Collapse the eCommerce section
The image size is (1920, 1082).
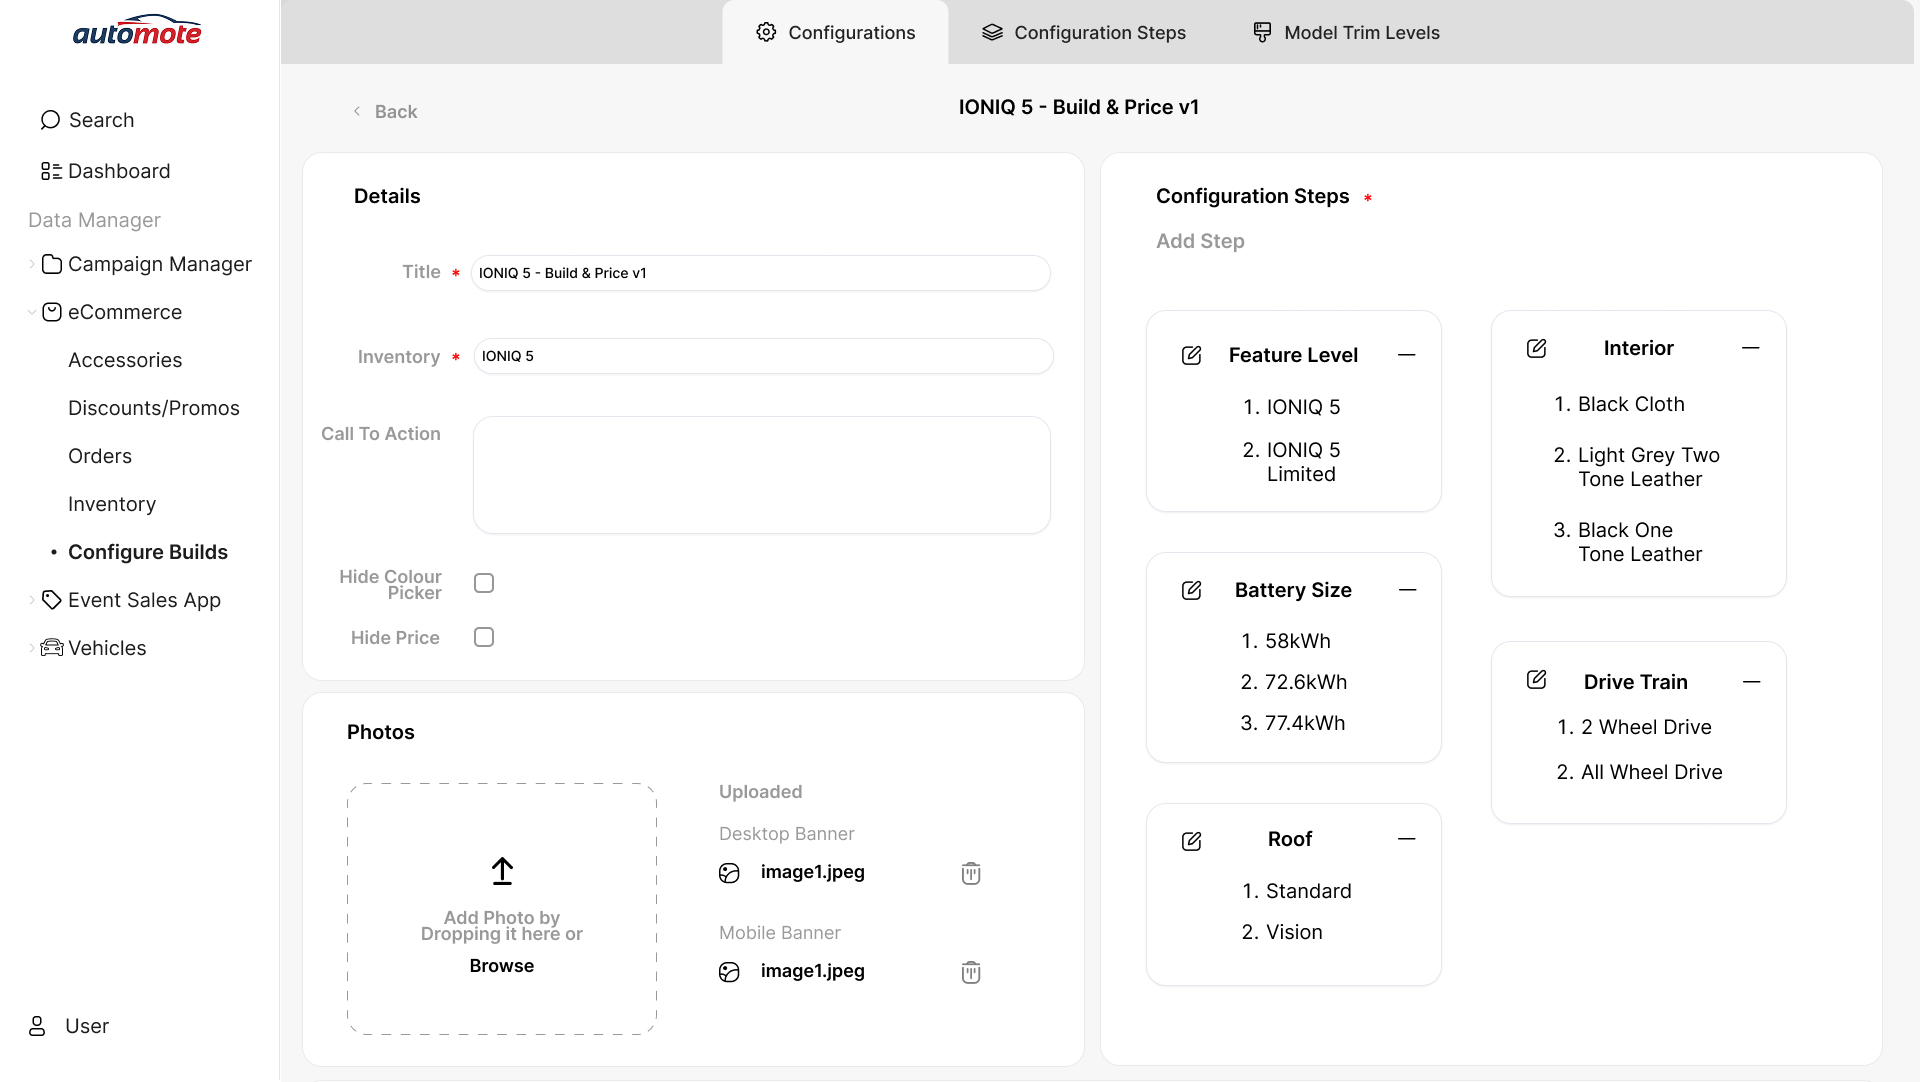[x=31, y=312]
